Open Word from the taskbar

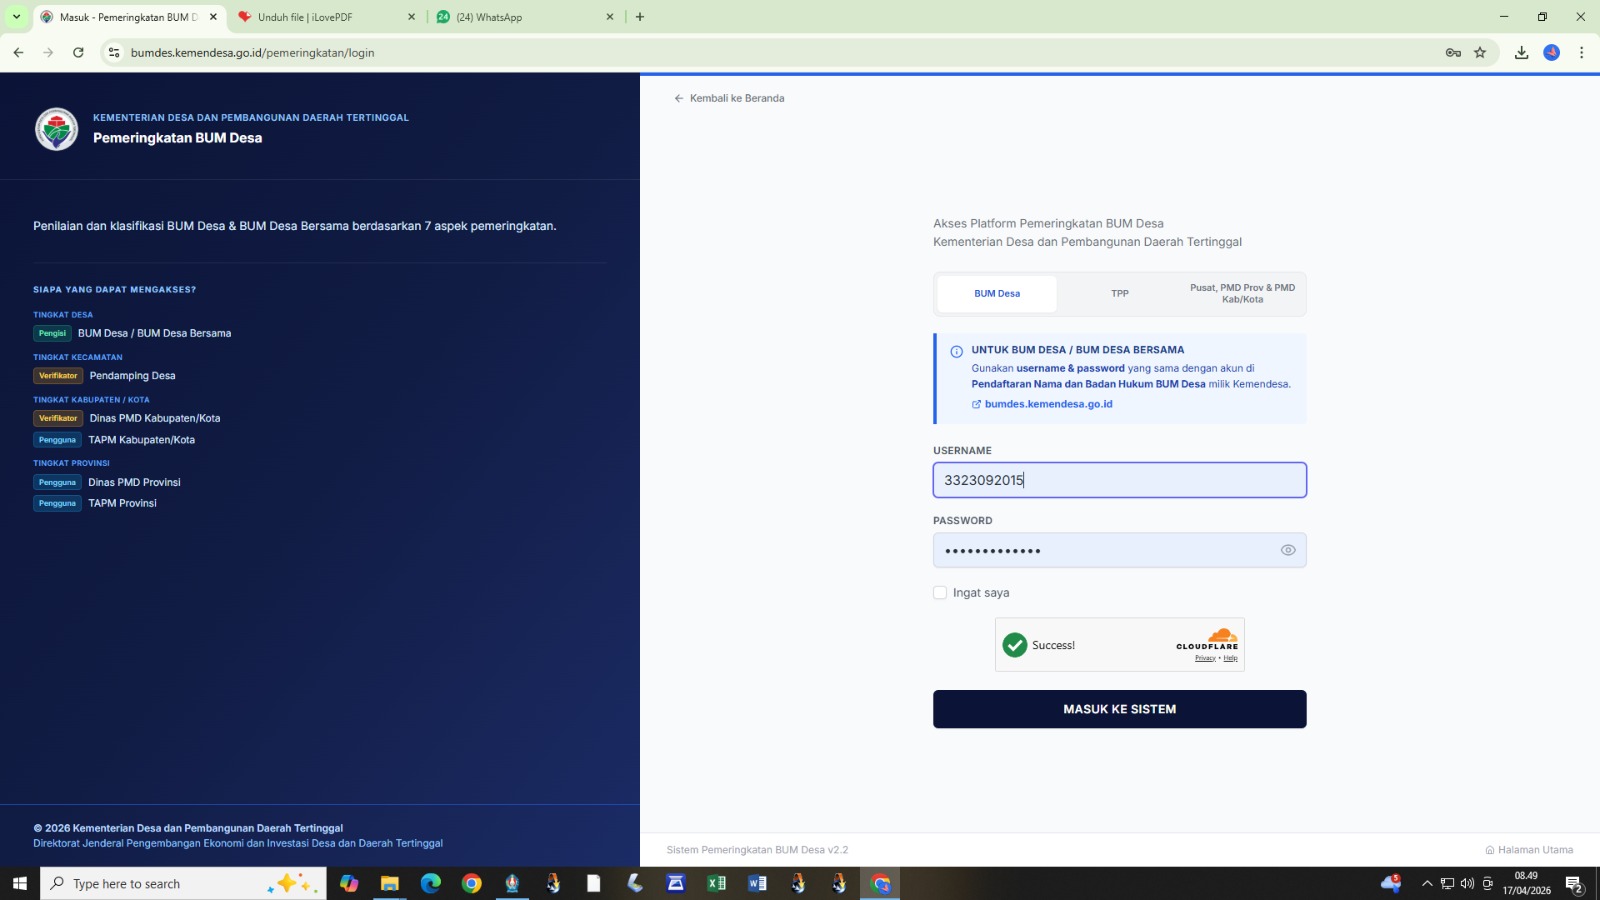pyautogui.click(x=758, y=883)
